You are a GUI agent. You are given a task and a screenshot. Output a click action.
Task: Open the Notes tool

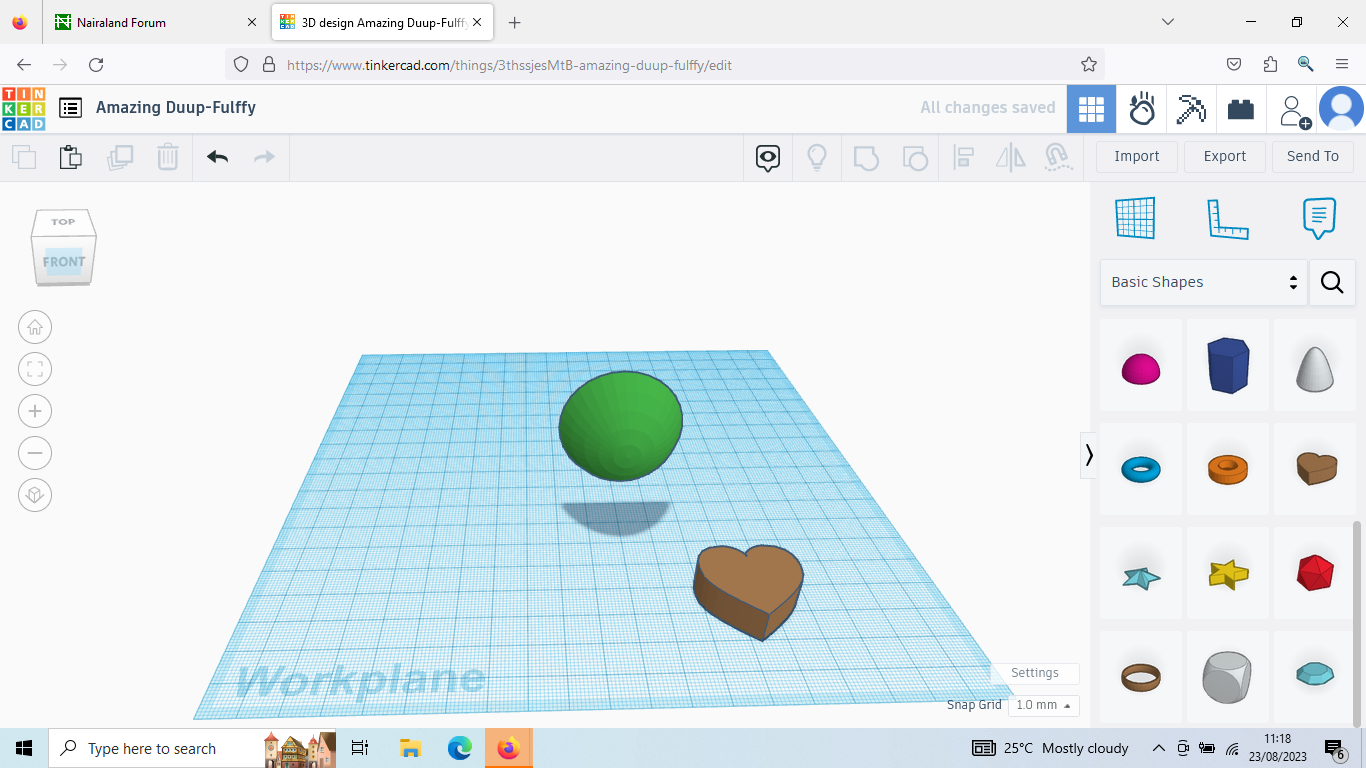pos(1318,218)
